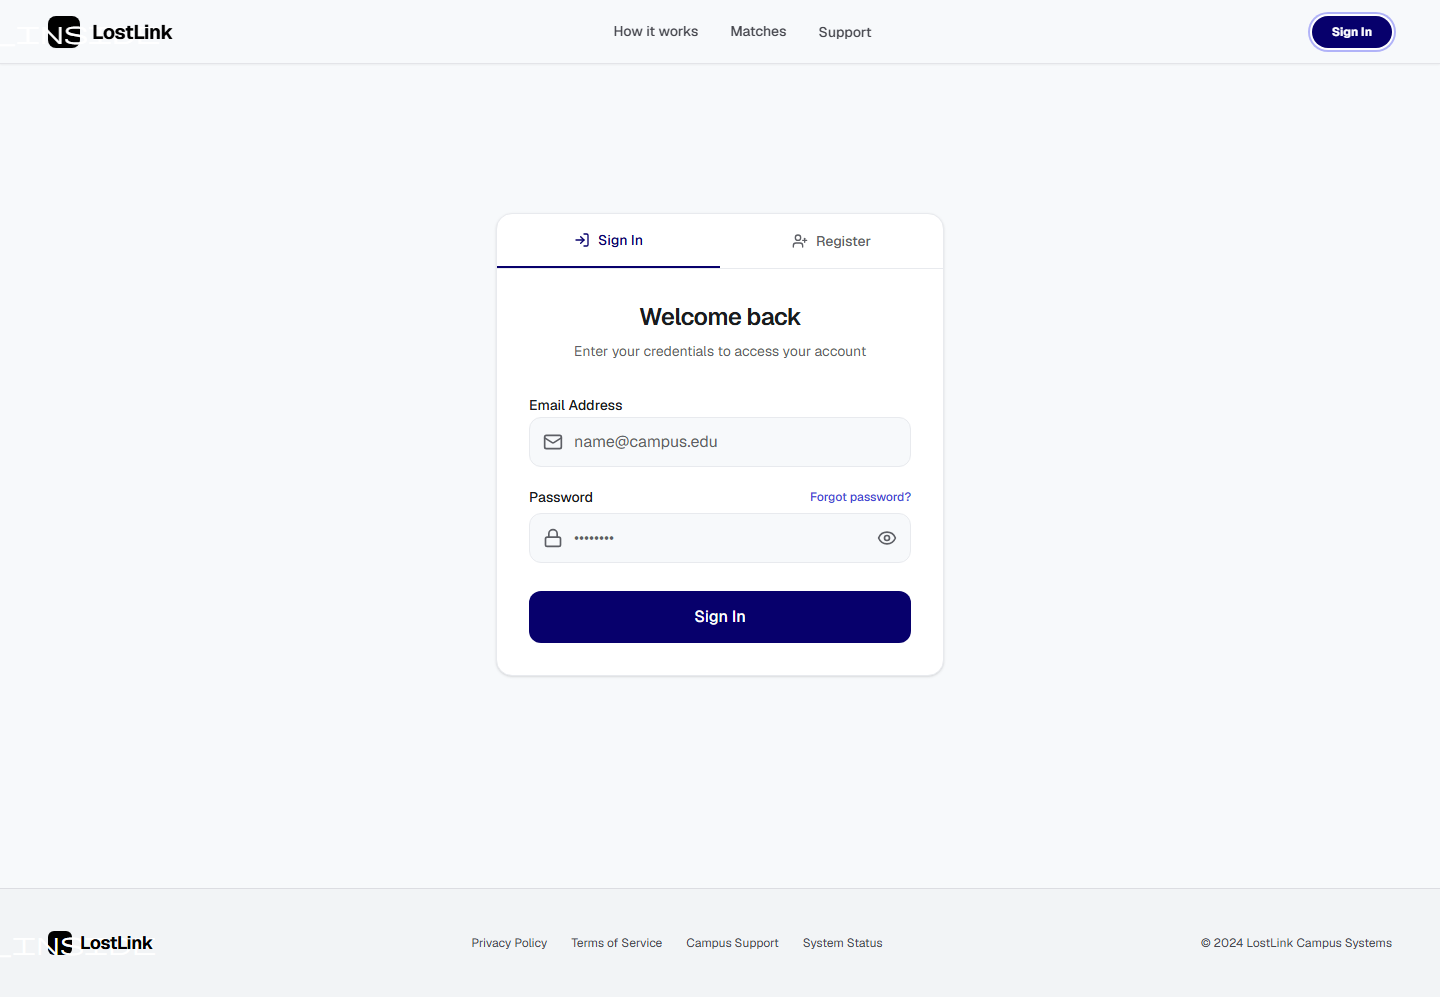Click the LostLink logo icon in footer
Screen dimensions: 1440x997
(60, 943)
